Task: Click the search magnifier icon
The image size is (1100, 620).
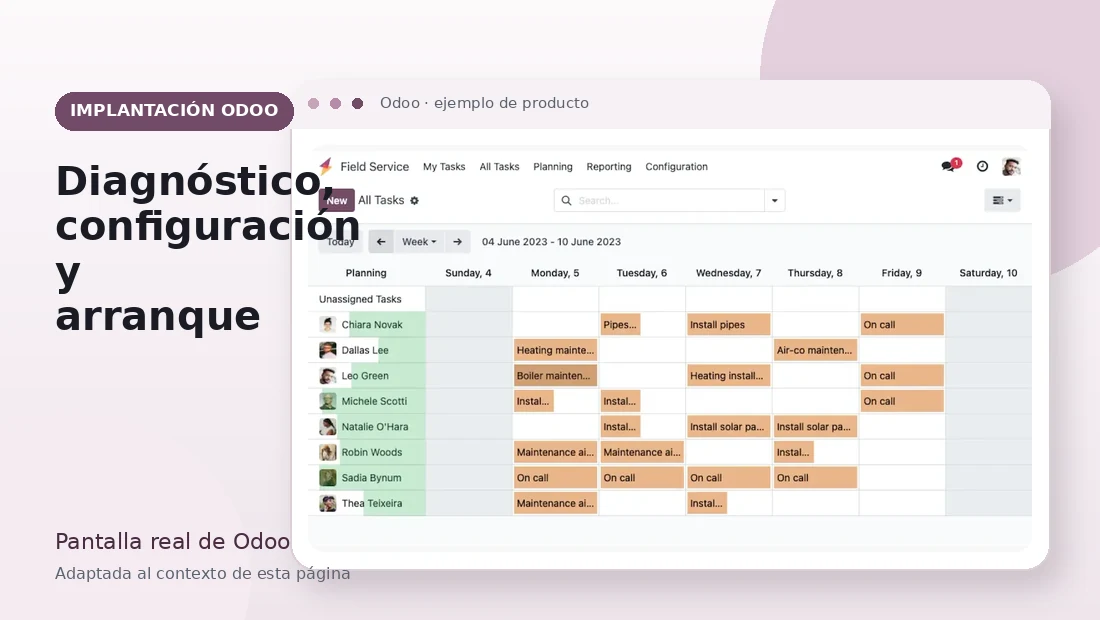Action: pyautogui.click(x=566, y=201)
